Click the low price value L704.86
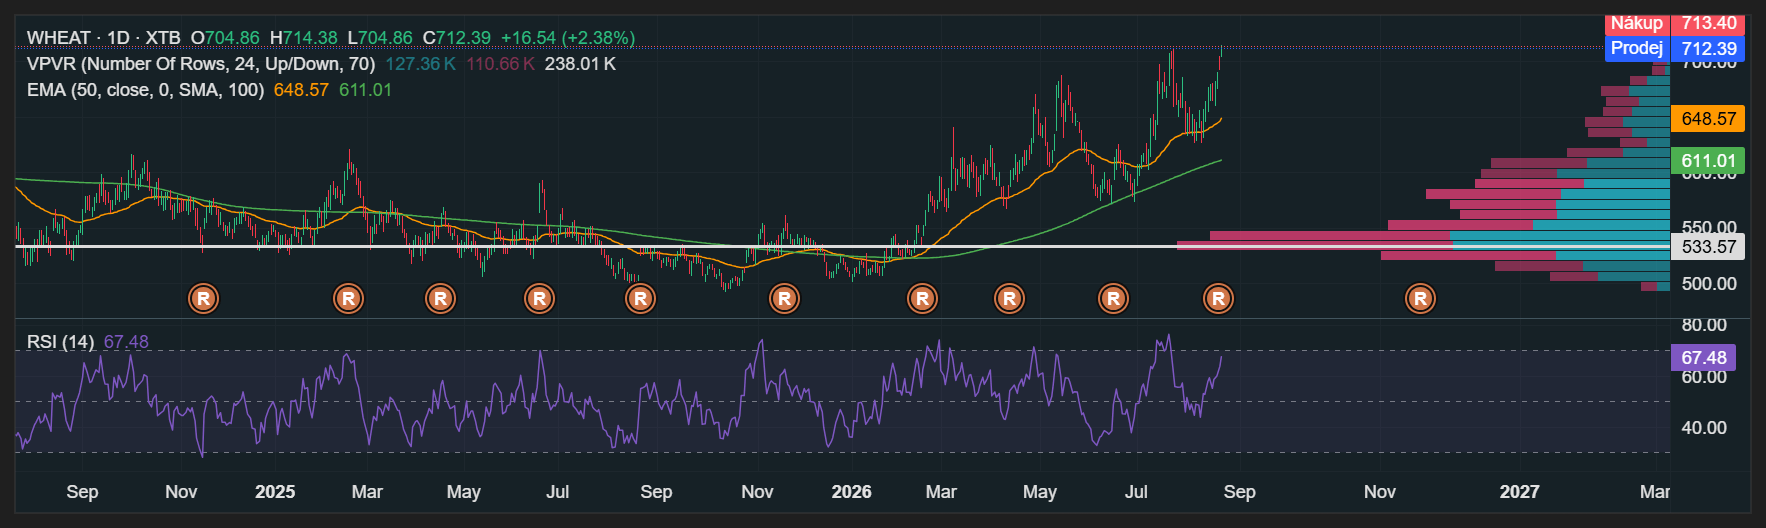 (380, 38)
